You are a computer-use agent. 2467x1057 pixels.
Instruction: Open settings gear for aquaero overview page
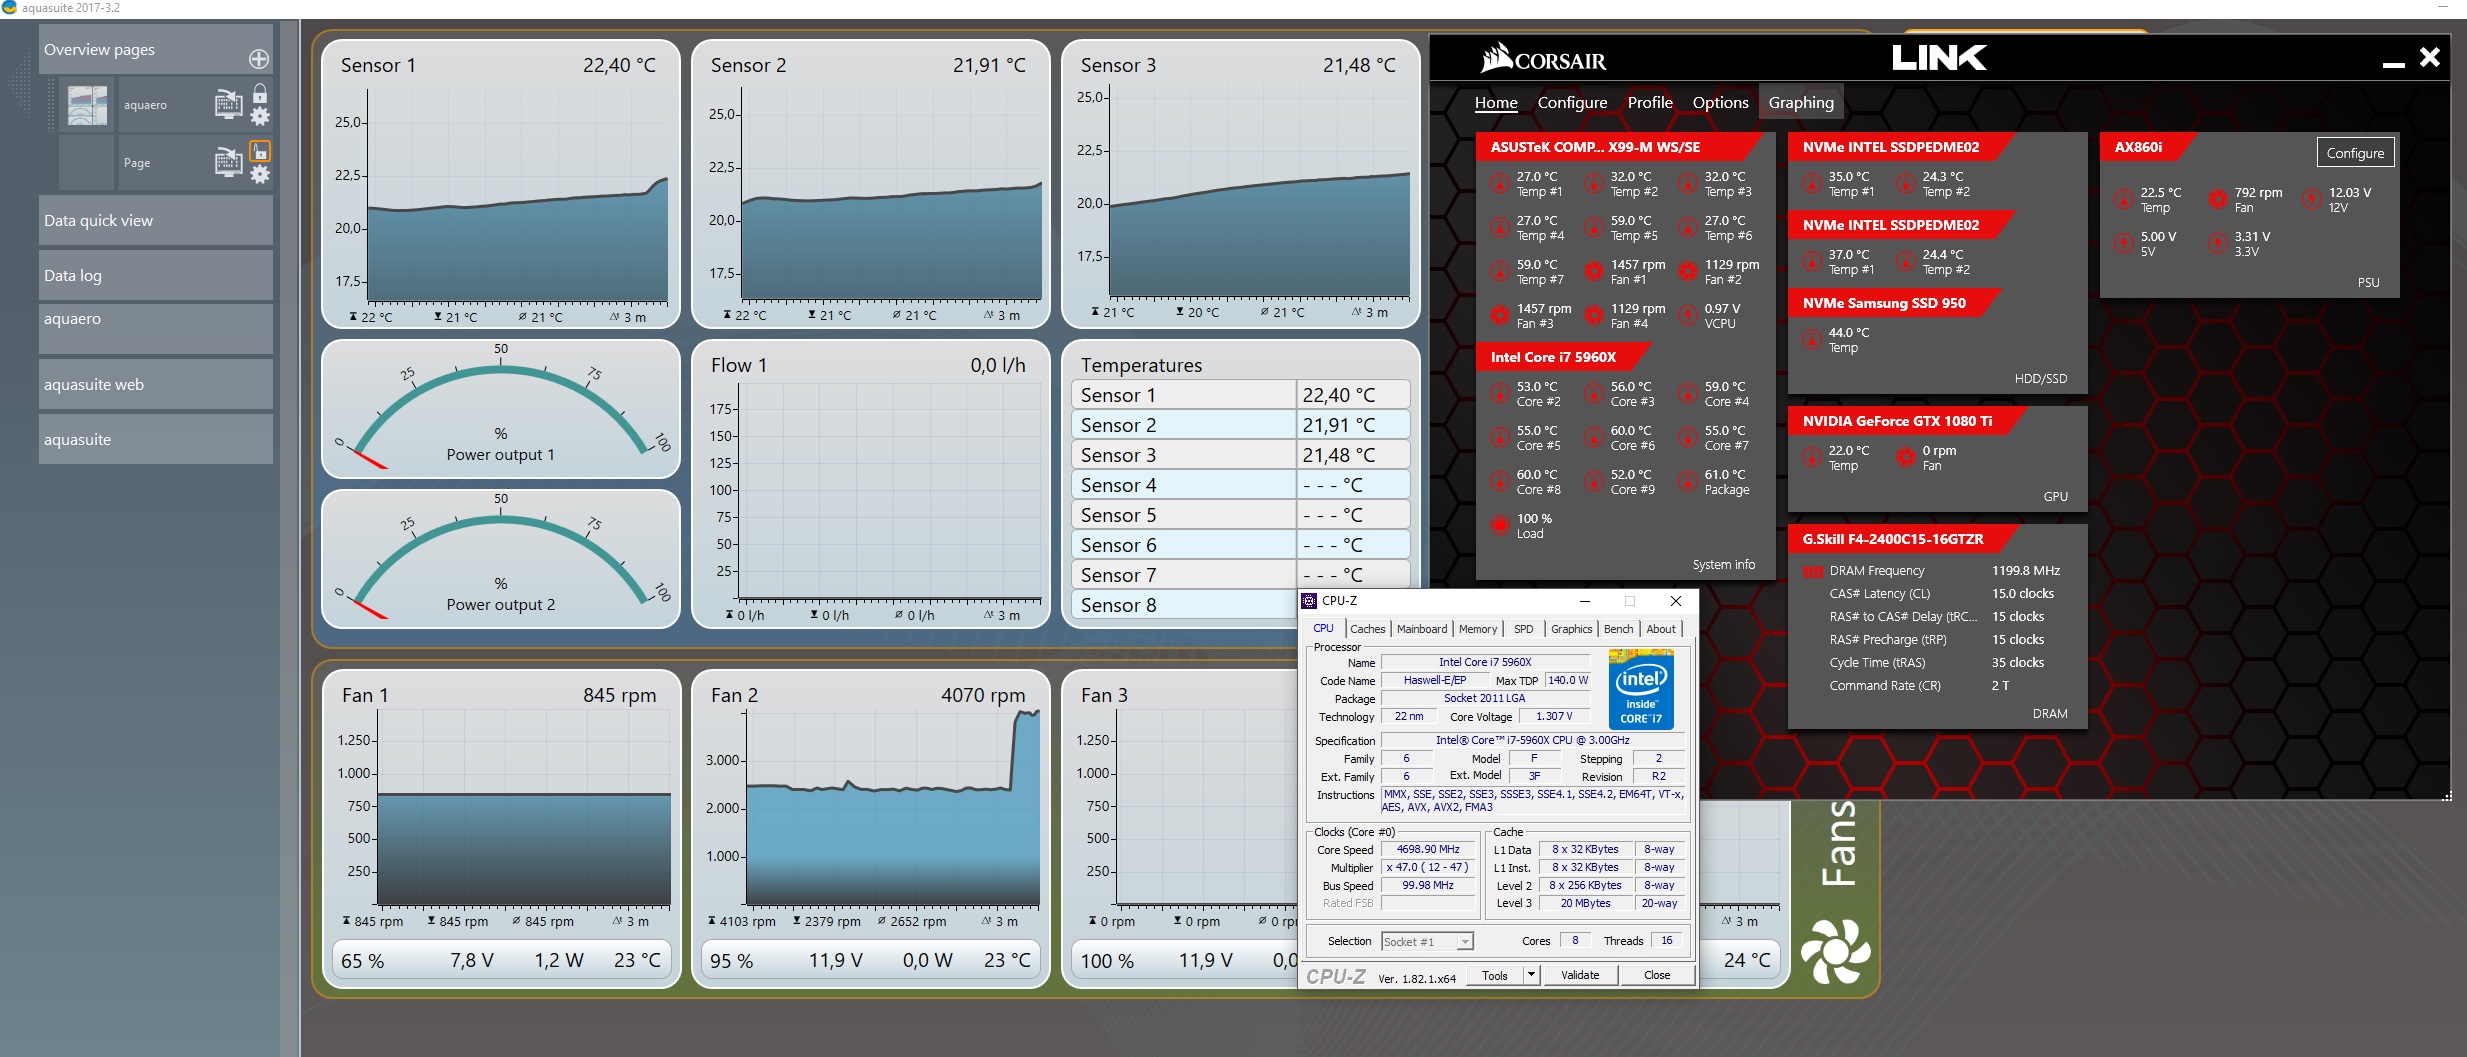click(x=260, y=116)
